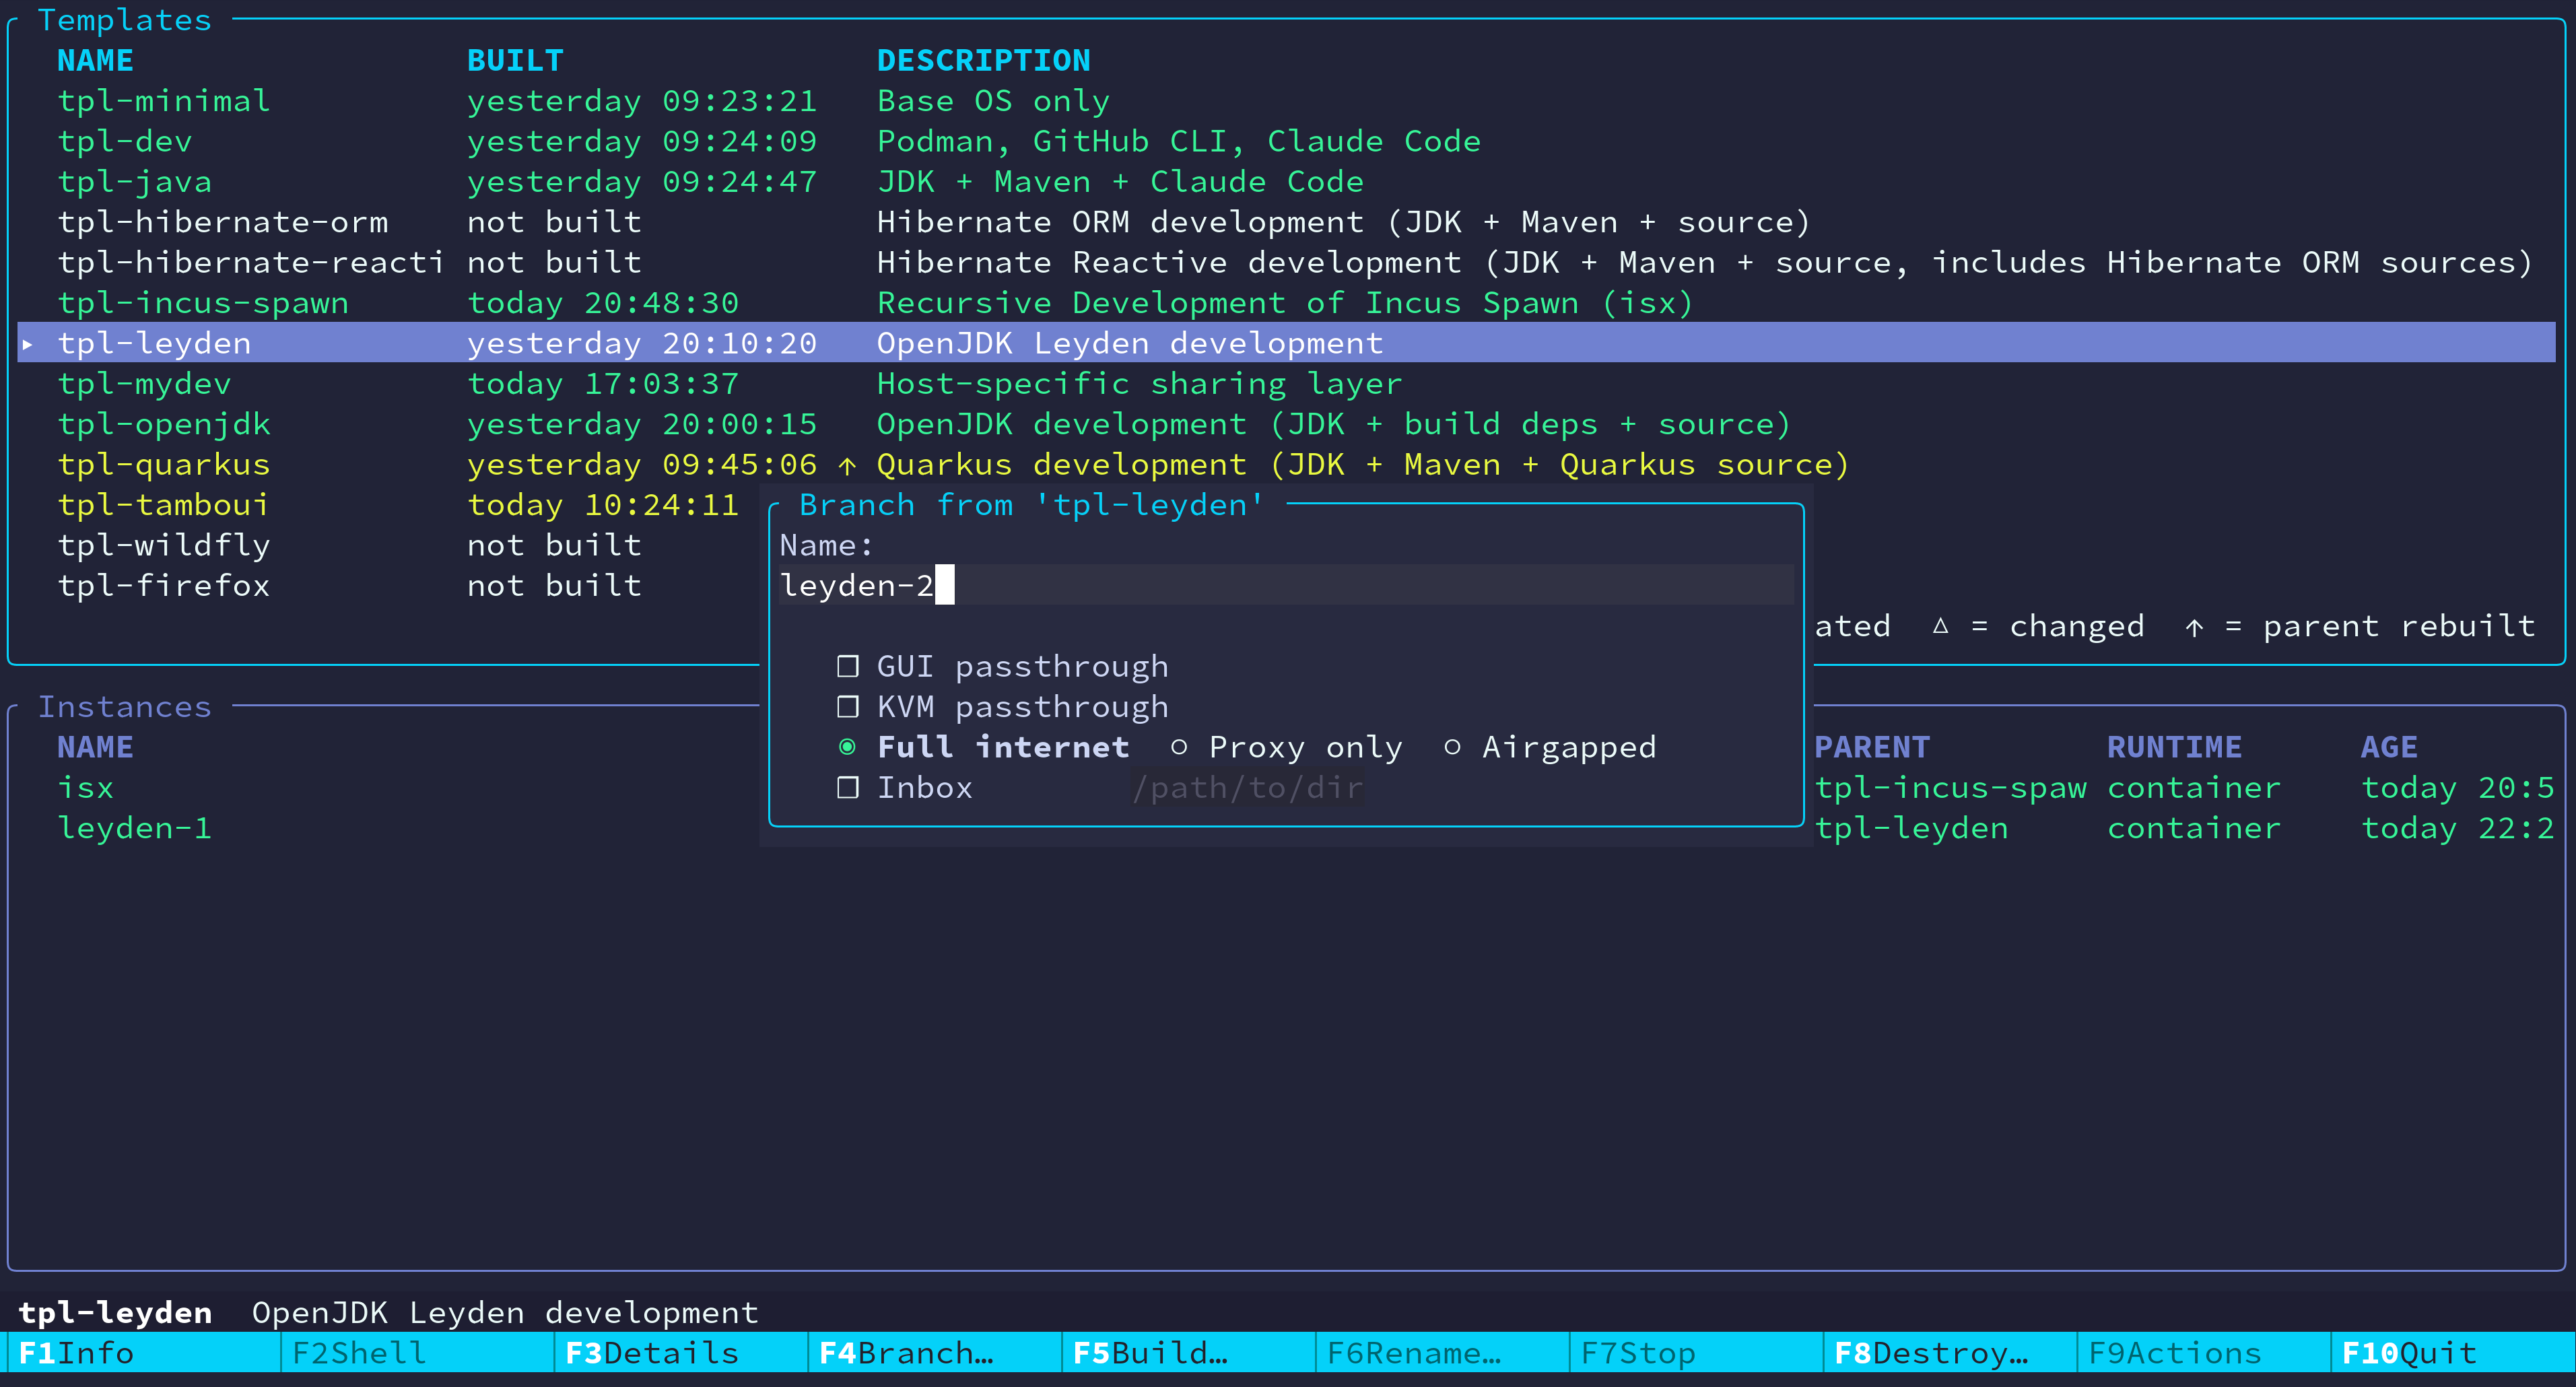Select the isx instance row
The height and width of the screenshot is (1387, 2576).
[389, 788]
